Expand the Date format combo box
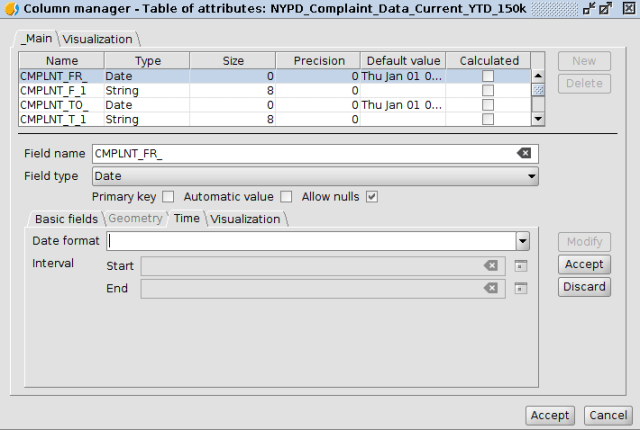The image size is (640, 430). [522, 241]
